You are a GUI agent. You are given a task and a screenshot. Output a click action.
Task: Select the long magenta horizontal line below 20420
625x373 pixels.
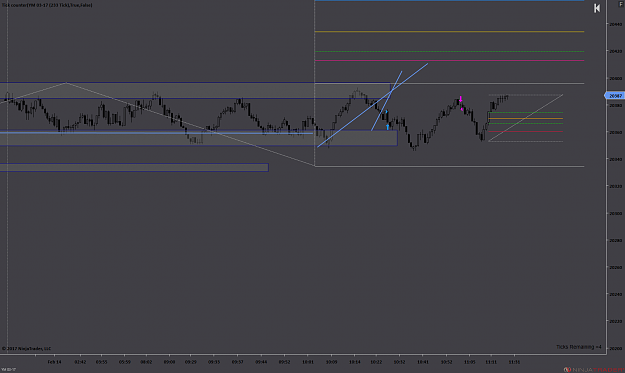tap(449, 61)
